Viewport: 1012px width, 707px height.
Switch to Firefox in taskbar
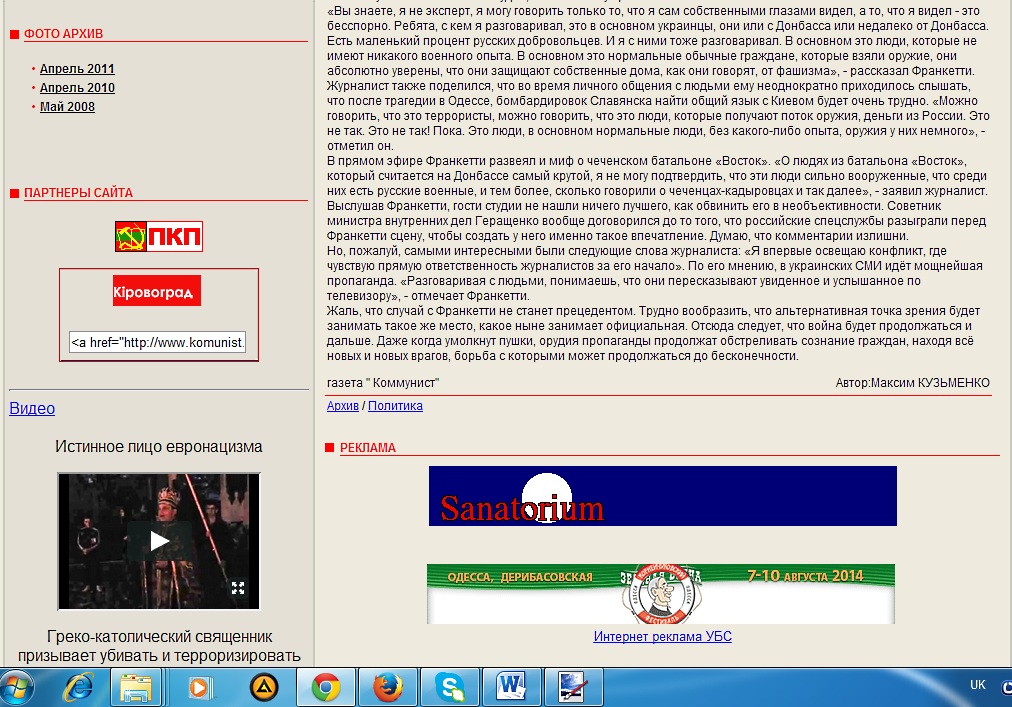coord(388,688)
